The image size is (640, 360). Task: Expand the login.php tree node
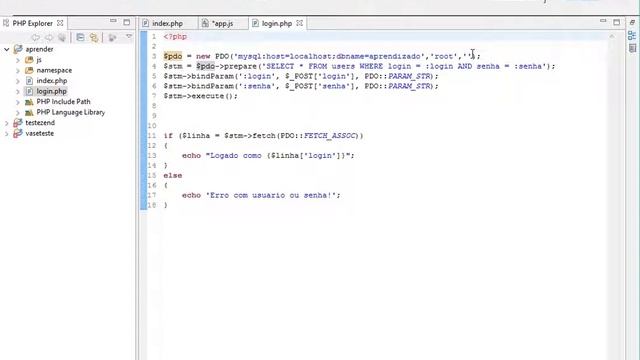tap(18, 91)
